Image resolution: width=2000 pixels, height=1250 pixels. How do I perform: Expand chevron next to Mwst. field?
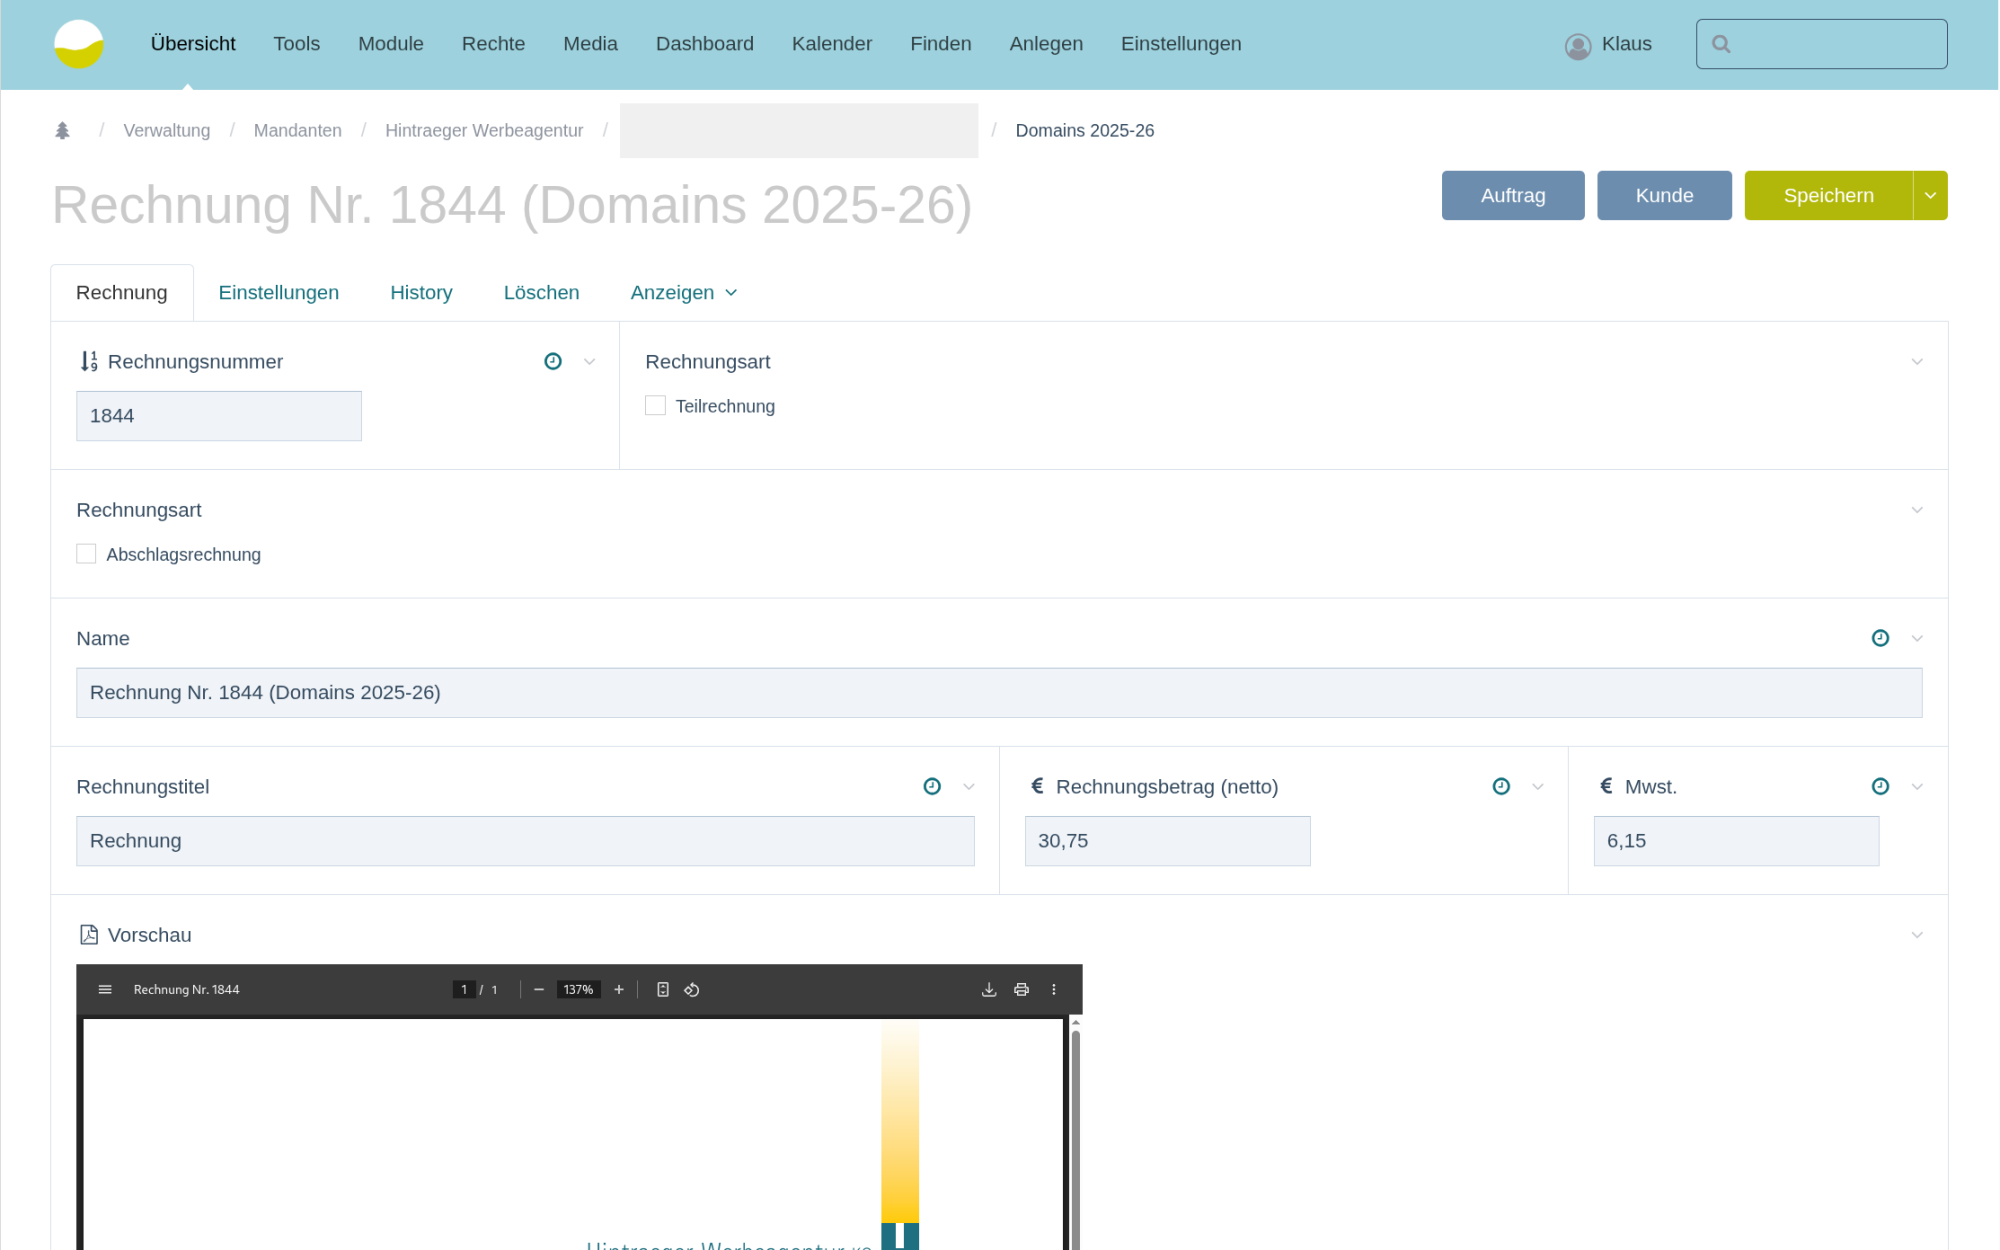(1917, 787)
